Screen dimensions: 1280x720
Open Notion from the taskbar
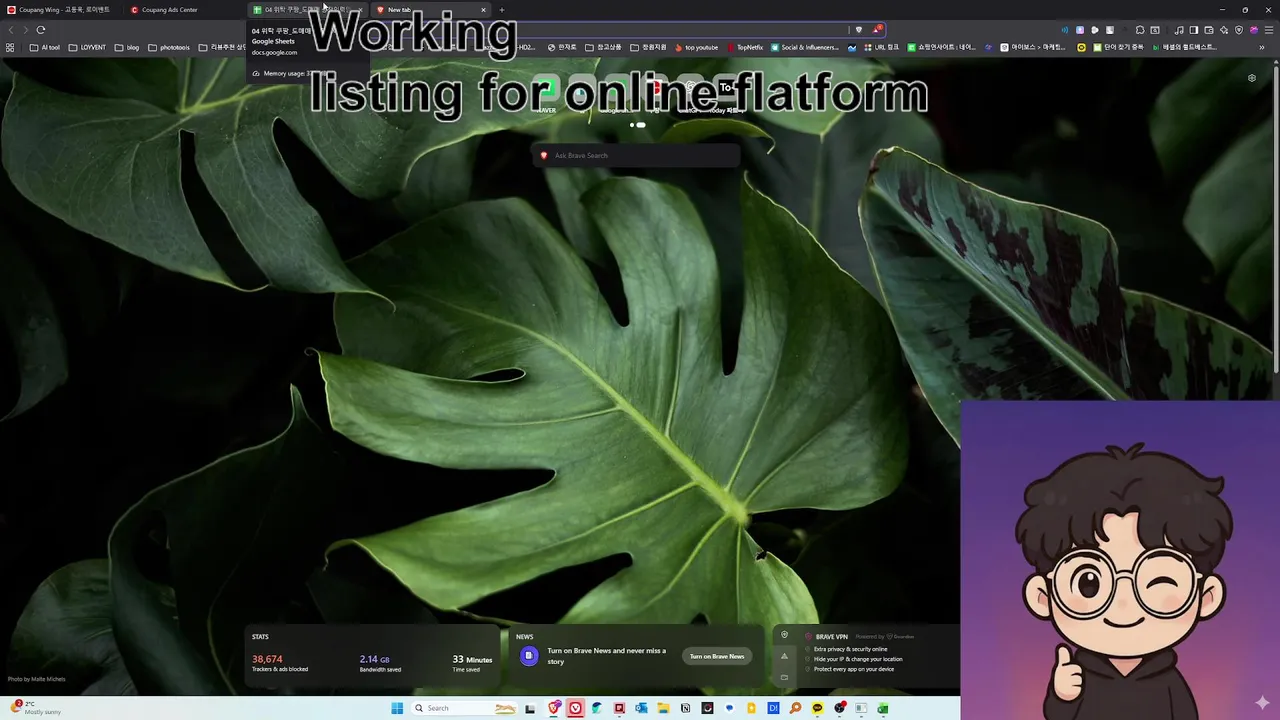click(x=685, y=708)
